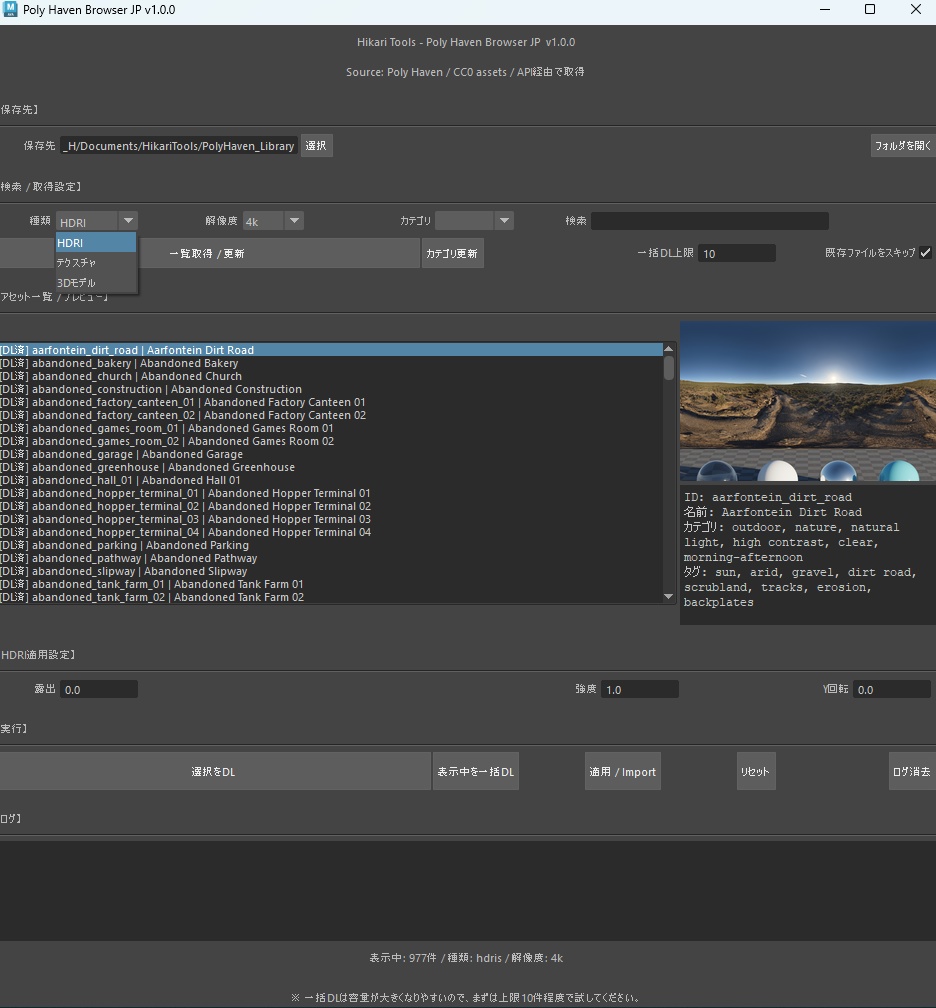Select abandoned_pathway list entry
The image size is (936, 1008).
point(331,558)
